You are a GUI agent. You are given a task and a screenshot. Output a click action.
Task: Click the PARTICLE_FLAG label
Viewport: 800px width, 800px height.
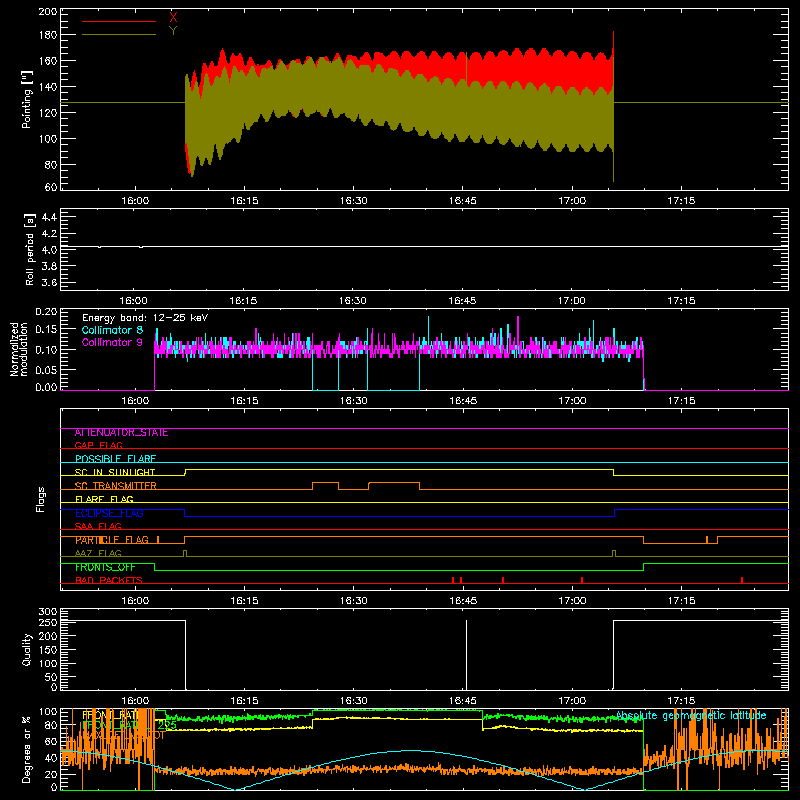click(x=112, y=540)
